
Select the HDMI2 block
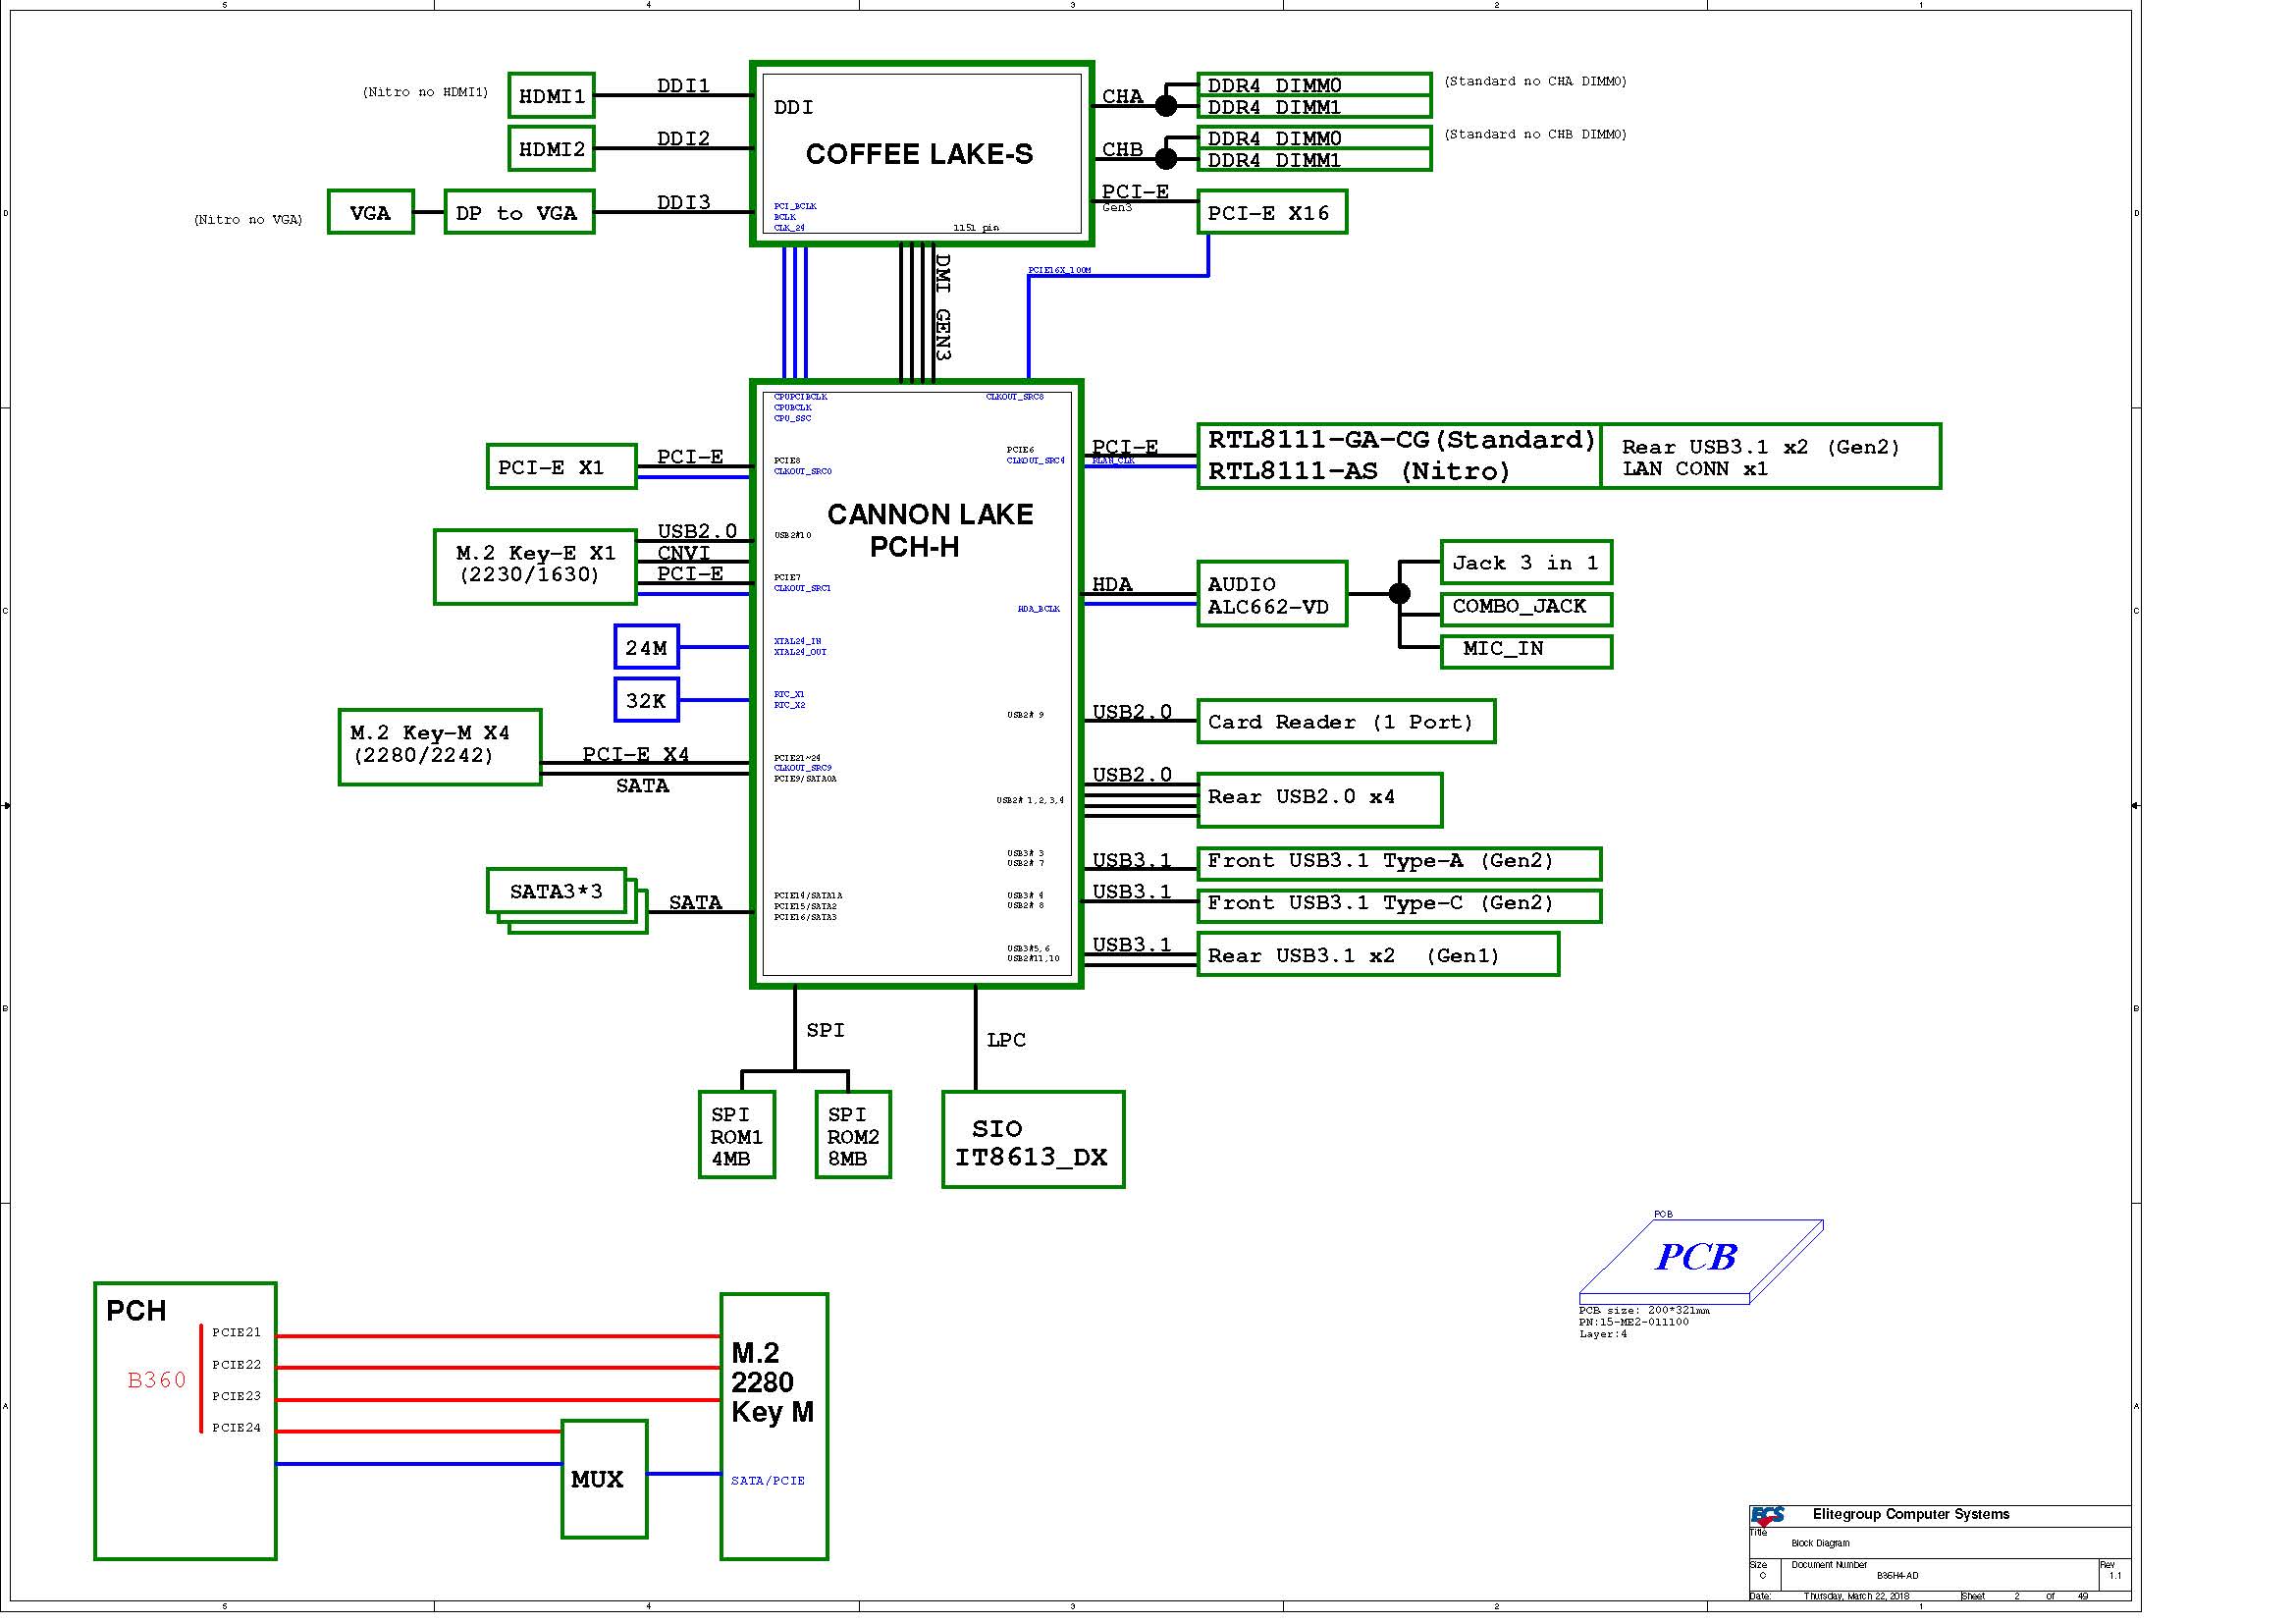pos(551,149)
